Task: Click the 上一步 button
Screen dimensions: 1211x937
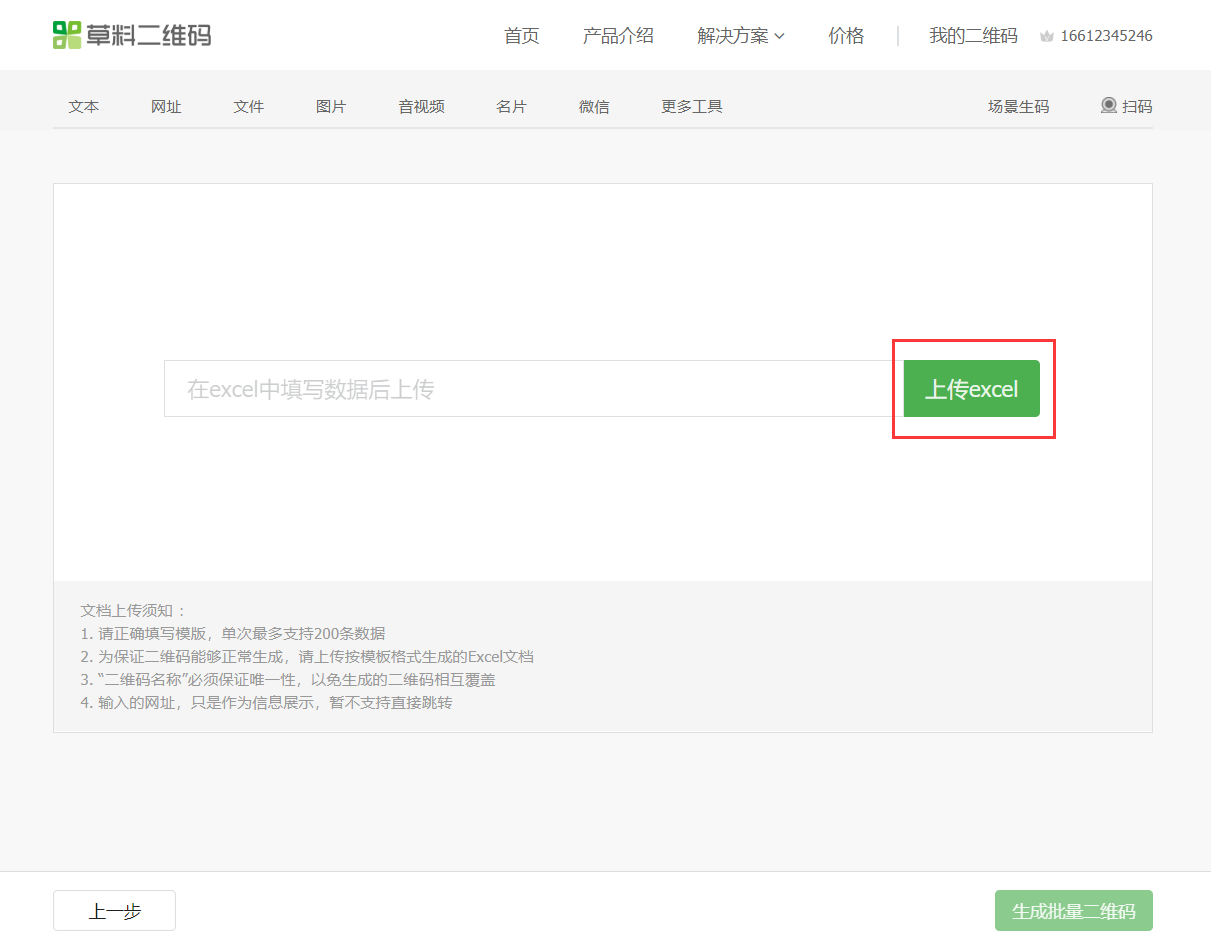Action: point(114,910)
